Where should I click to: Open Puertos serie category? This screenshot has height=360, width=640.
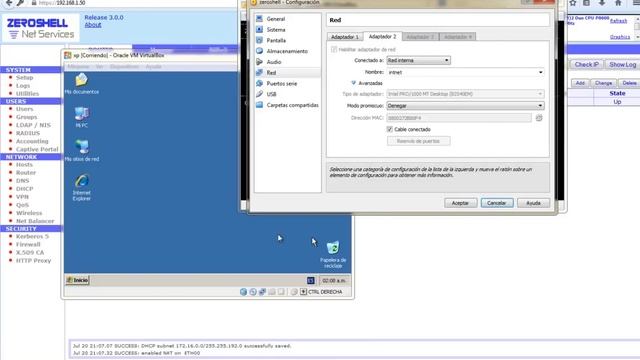point(282,83)
